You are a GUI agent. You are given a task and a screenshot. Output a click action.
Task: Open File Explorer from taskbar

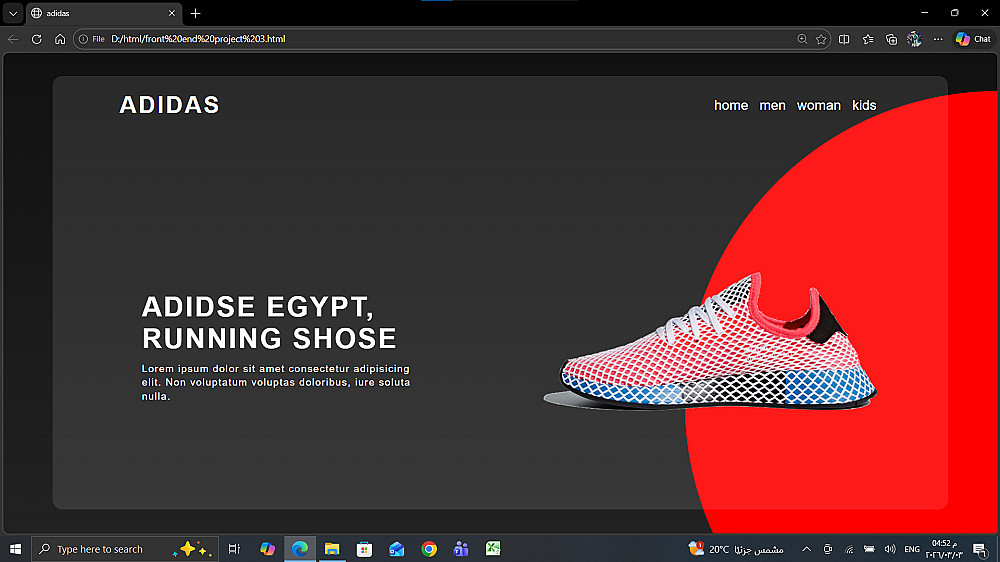[x=332, y=549]
